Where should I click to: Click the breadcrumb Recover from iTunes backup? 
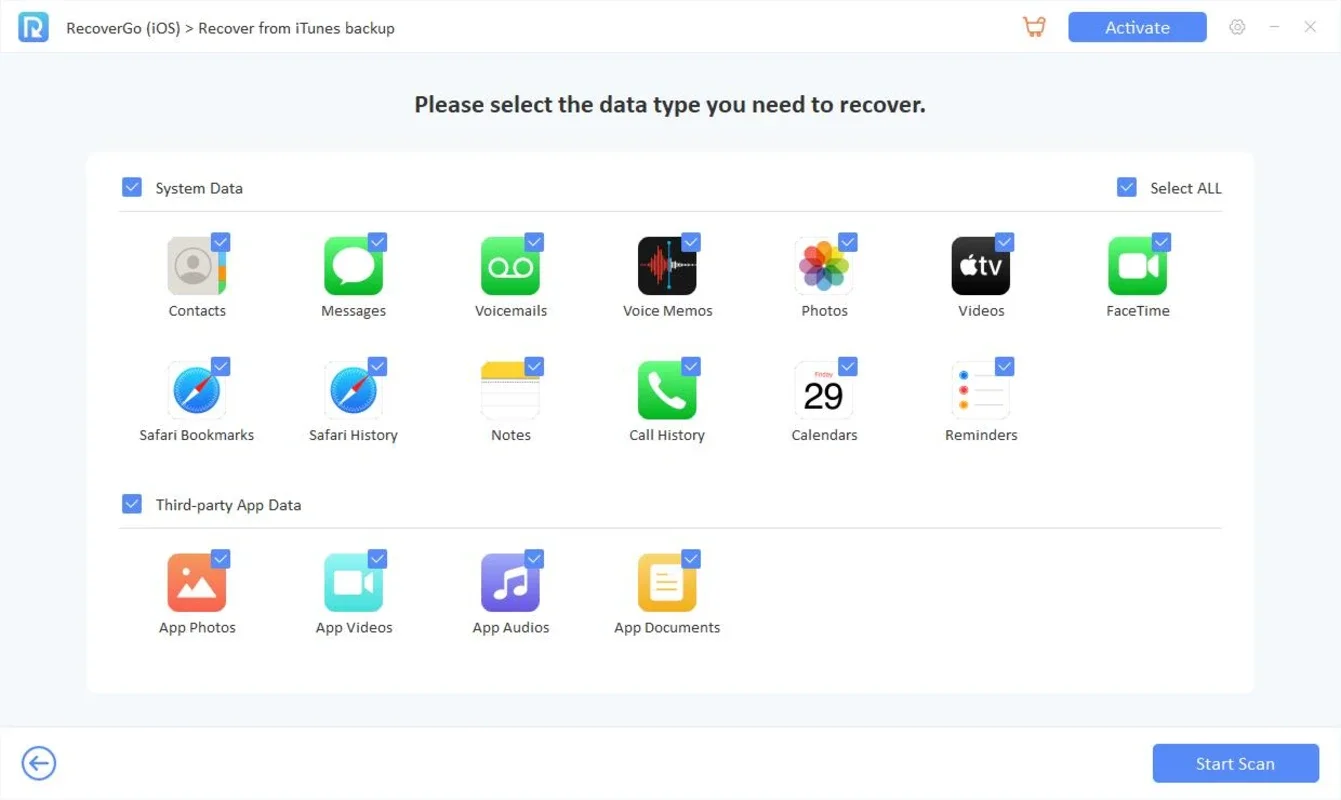[x=296, y=28]
